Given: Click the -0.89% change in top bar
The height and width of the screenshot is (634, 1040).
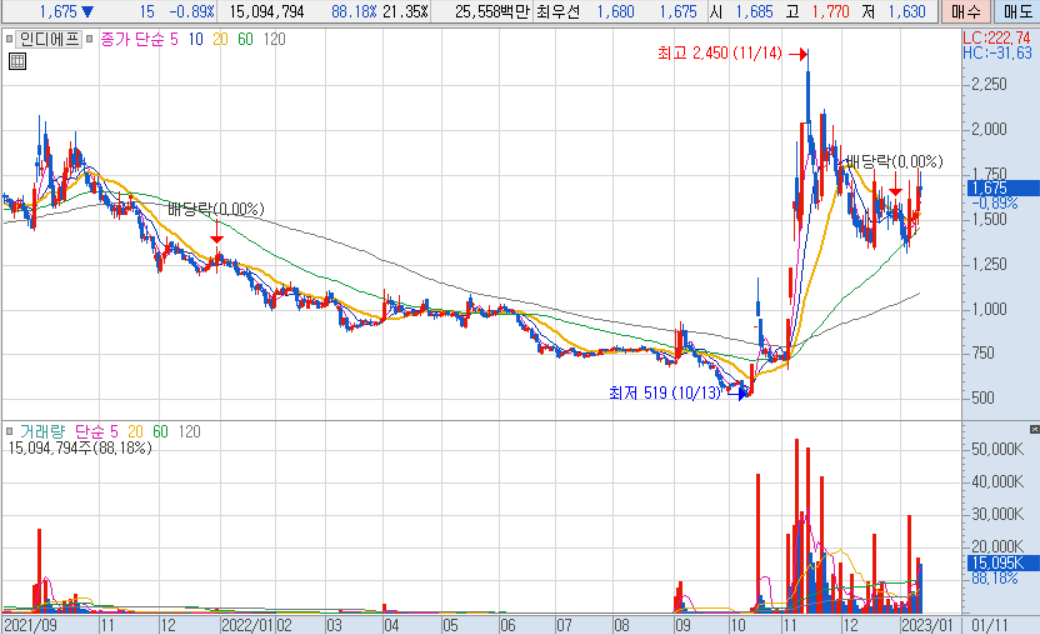Looking at the screenshot, I should pyautogui.click(x=192, y=12).
